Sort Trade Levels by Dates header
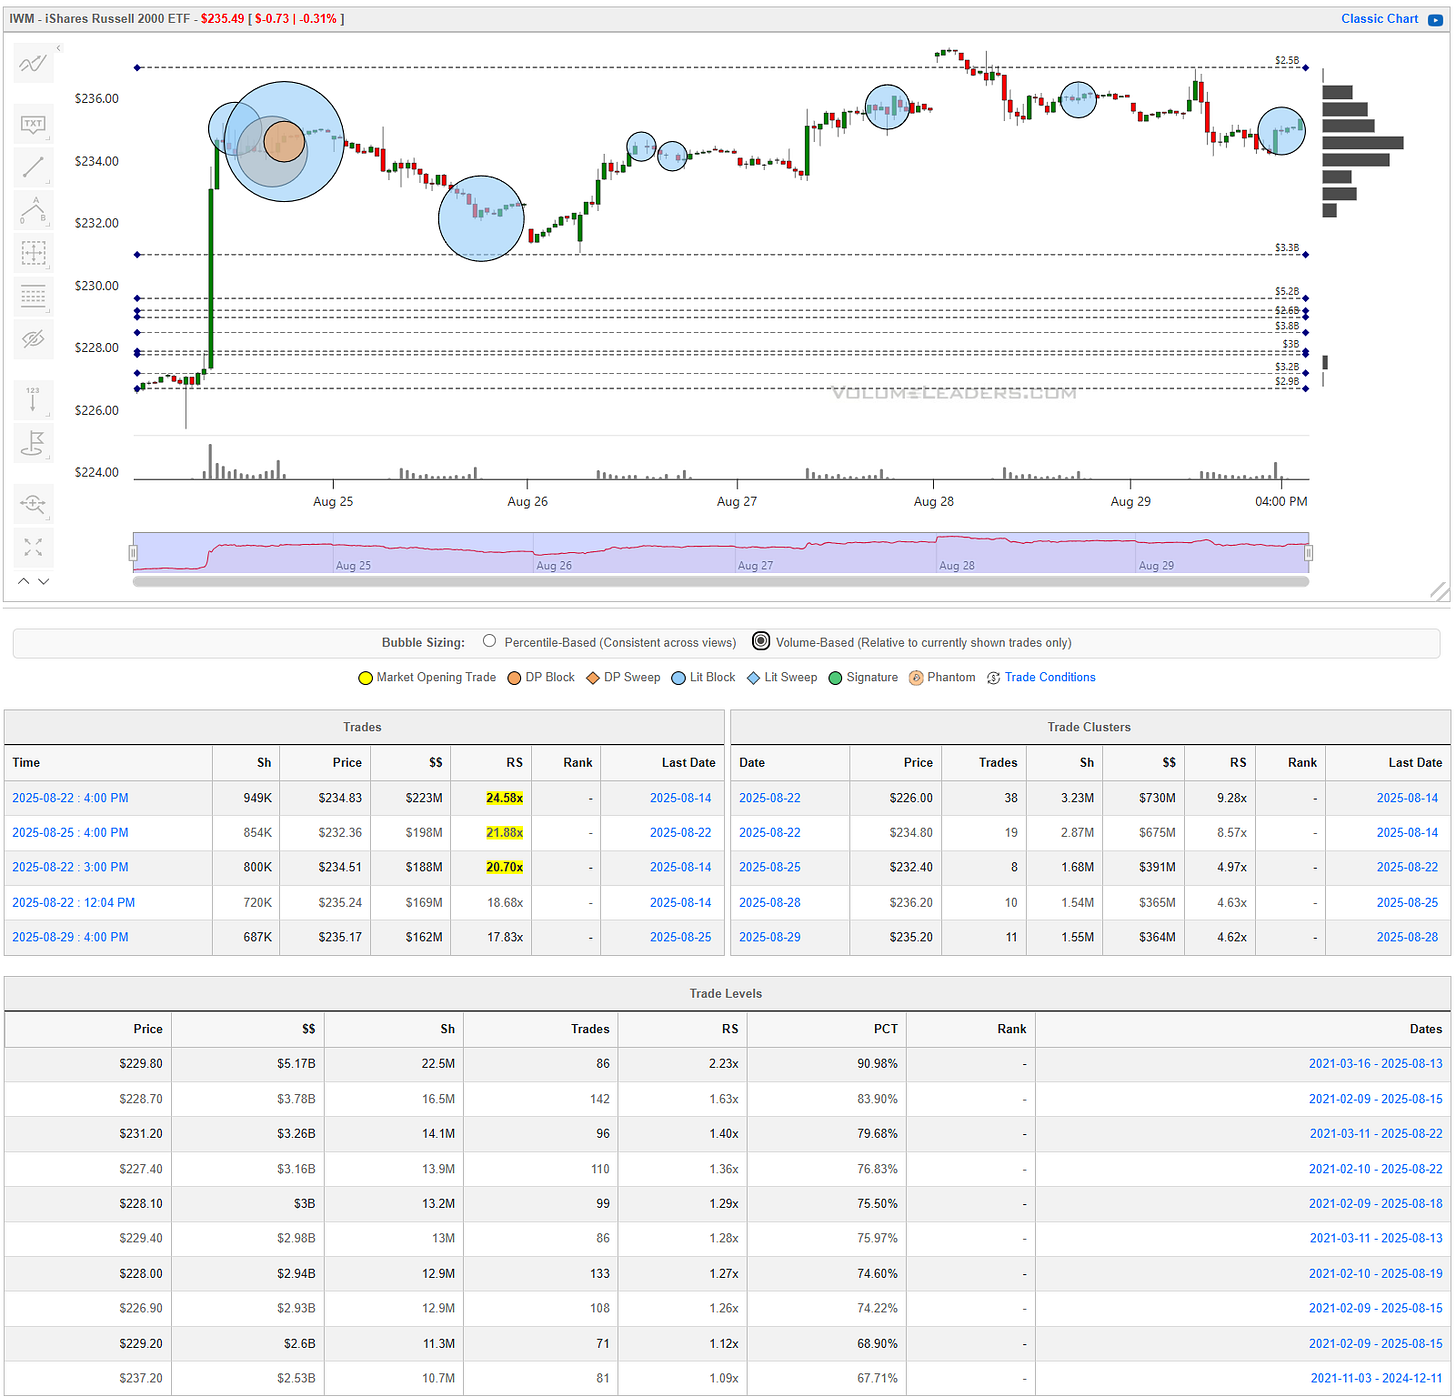The width and height of the screenshot is (1456, 1398). point(1426,1029)
